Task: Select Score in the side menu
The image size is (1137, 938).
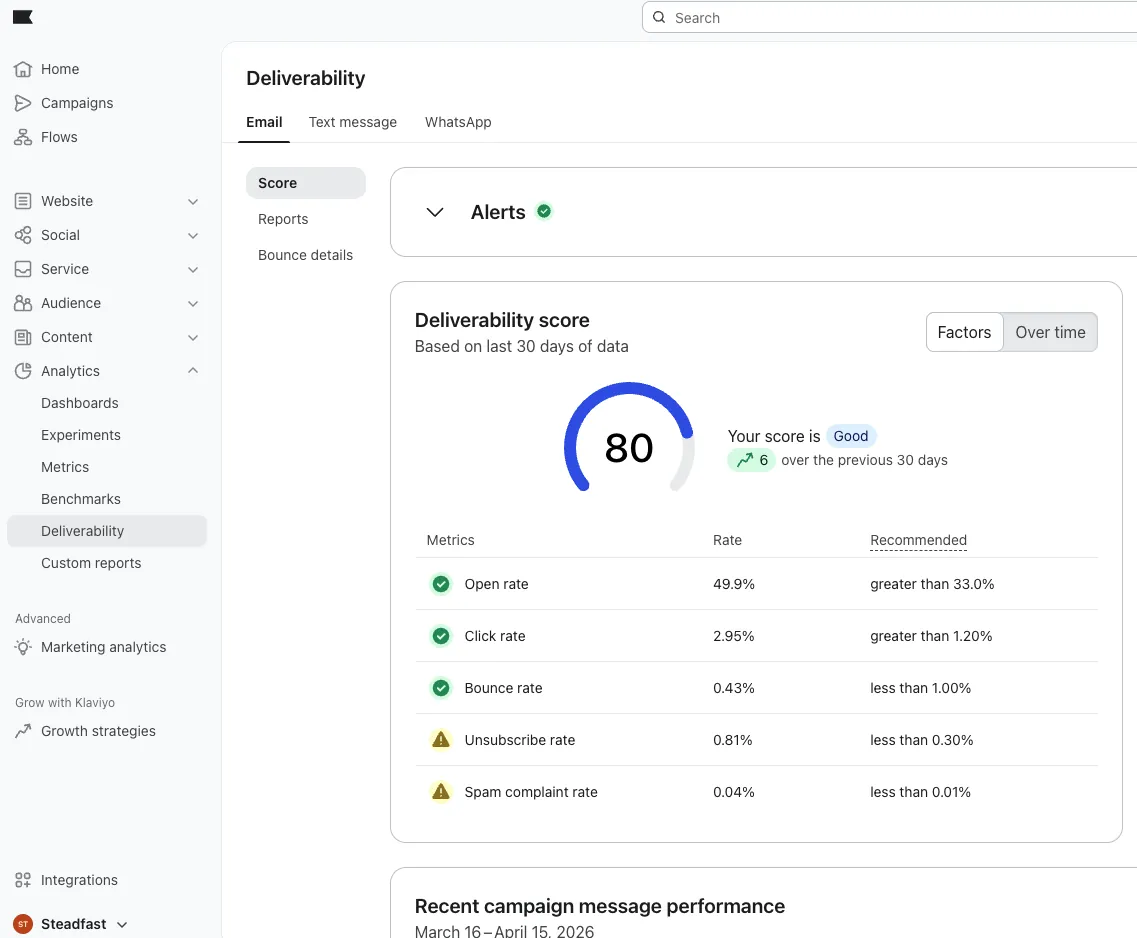Action: pos(306,183)
